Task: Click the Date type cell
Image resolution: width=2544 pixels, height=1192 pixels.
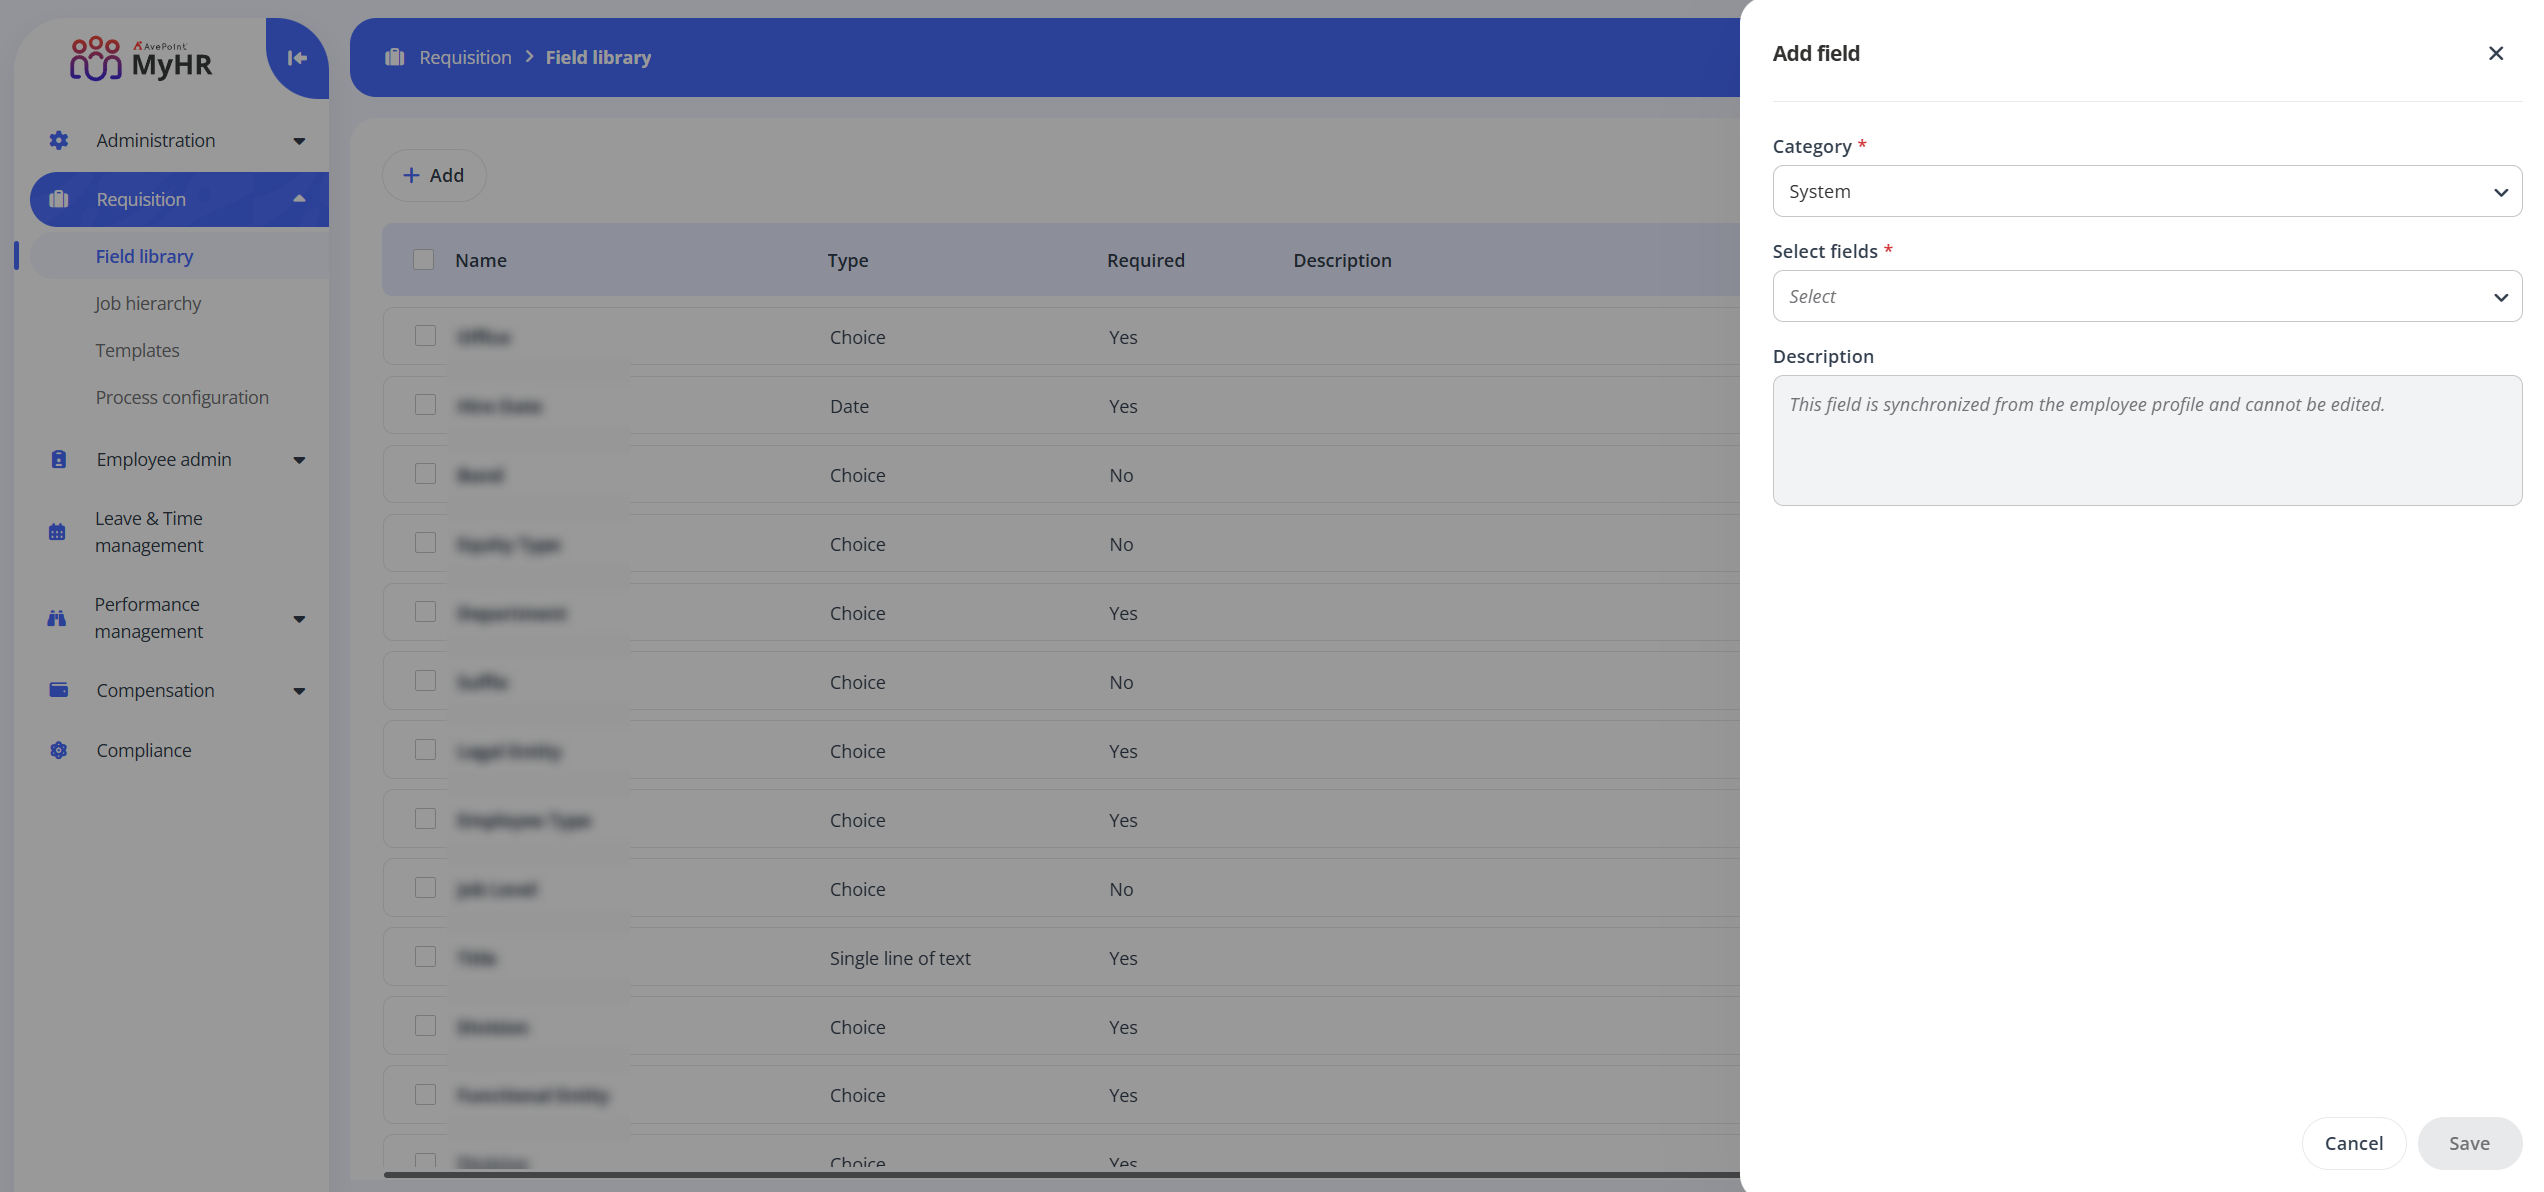Action: (849, 406)
